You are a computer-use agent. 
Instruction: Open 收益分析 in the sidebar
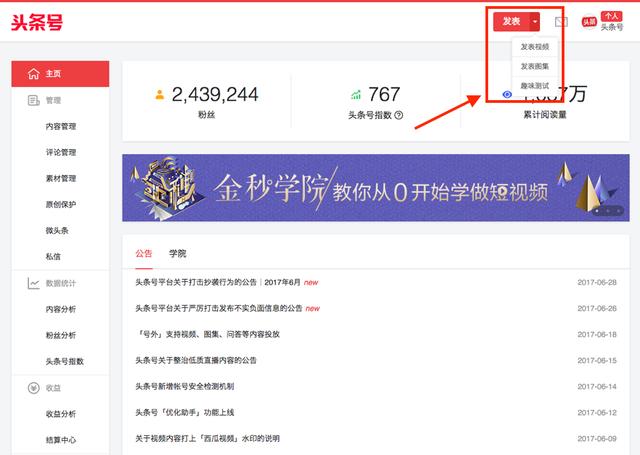point(61,414)
